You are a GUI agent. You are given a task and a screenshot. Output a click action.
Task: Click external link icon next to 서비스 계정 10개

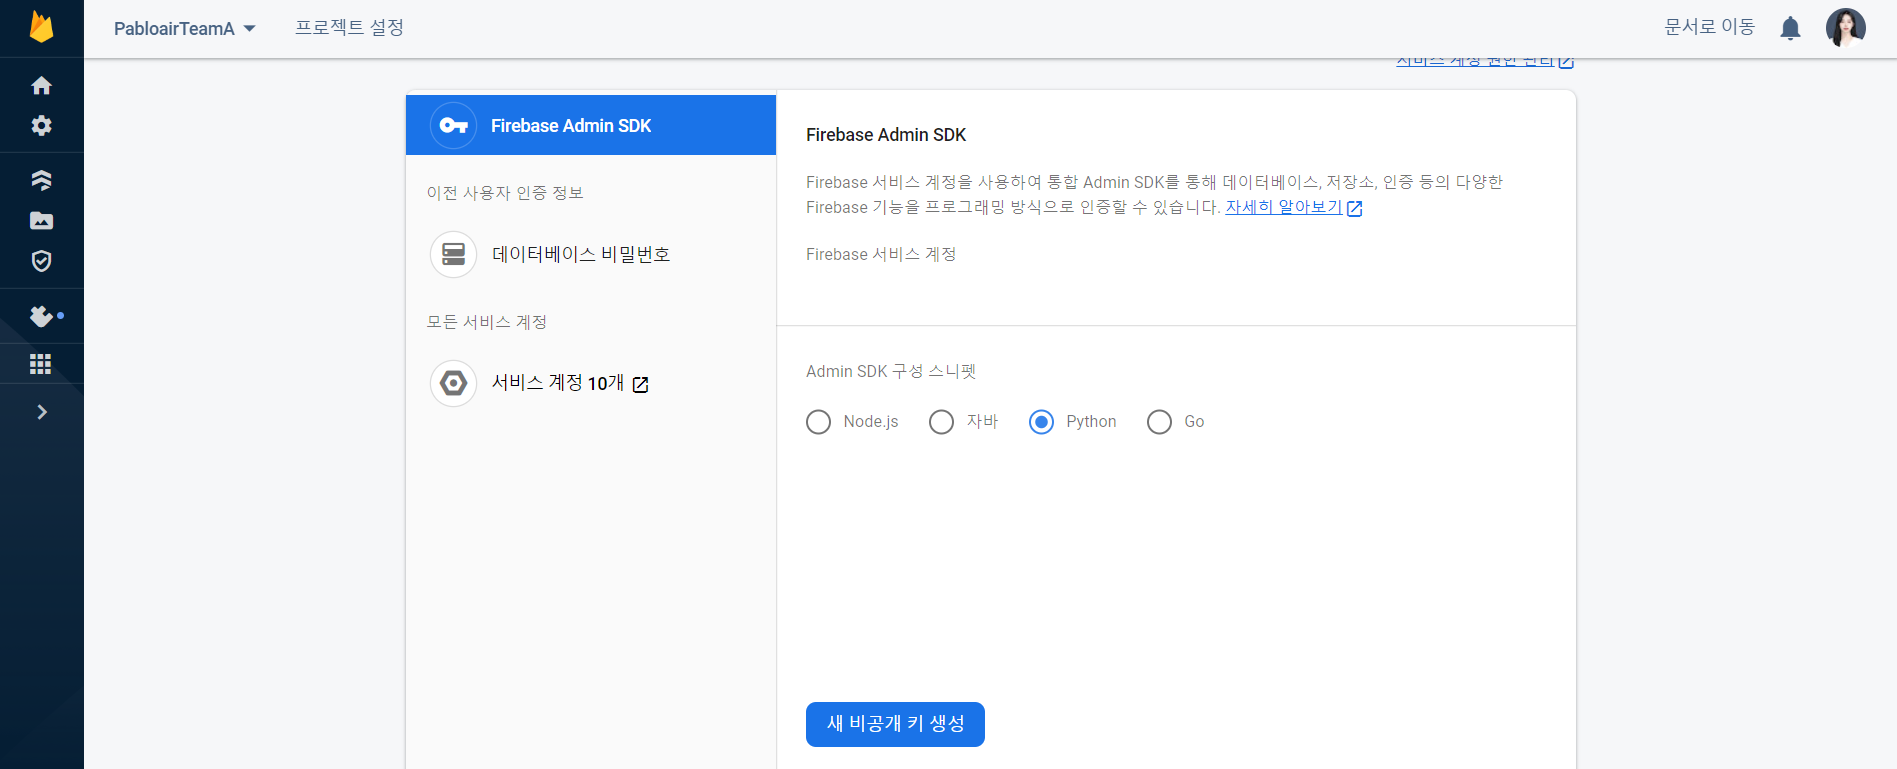(x=641, y=384)
